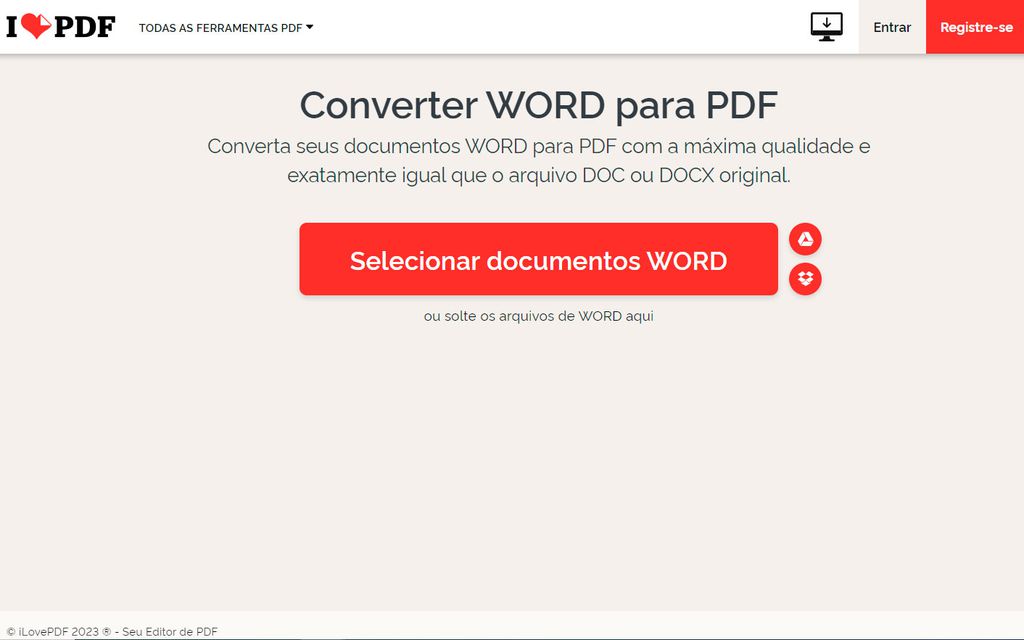Click the word WORD in the select button
Image resolution: width=1024 pixels, height=640 pixels.
click(x=686, y=261)
